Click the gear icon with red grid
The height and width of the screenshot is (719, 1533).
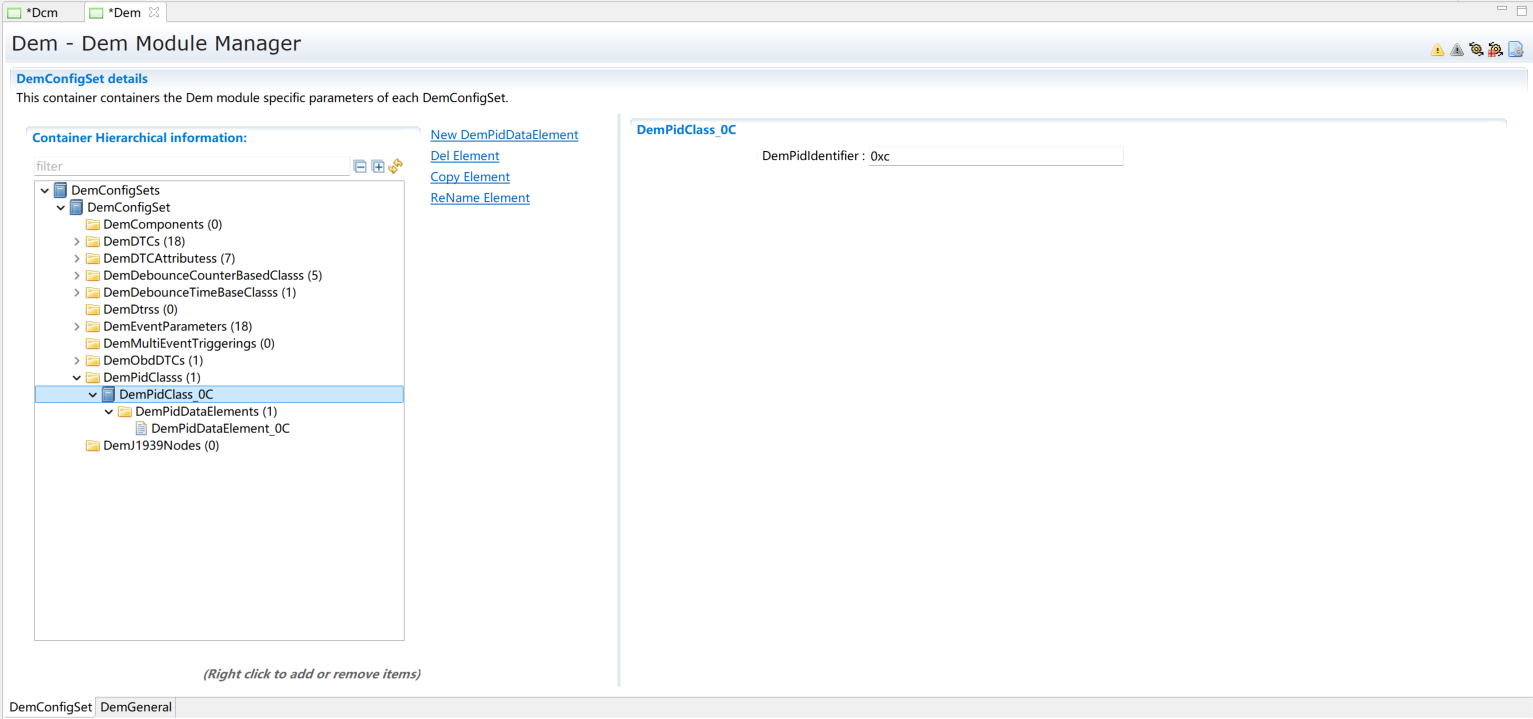[1495, 50]
